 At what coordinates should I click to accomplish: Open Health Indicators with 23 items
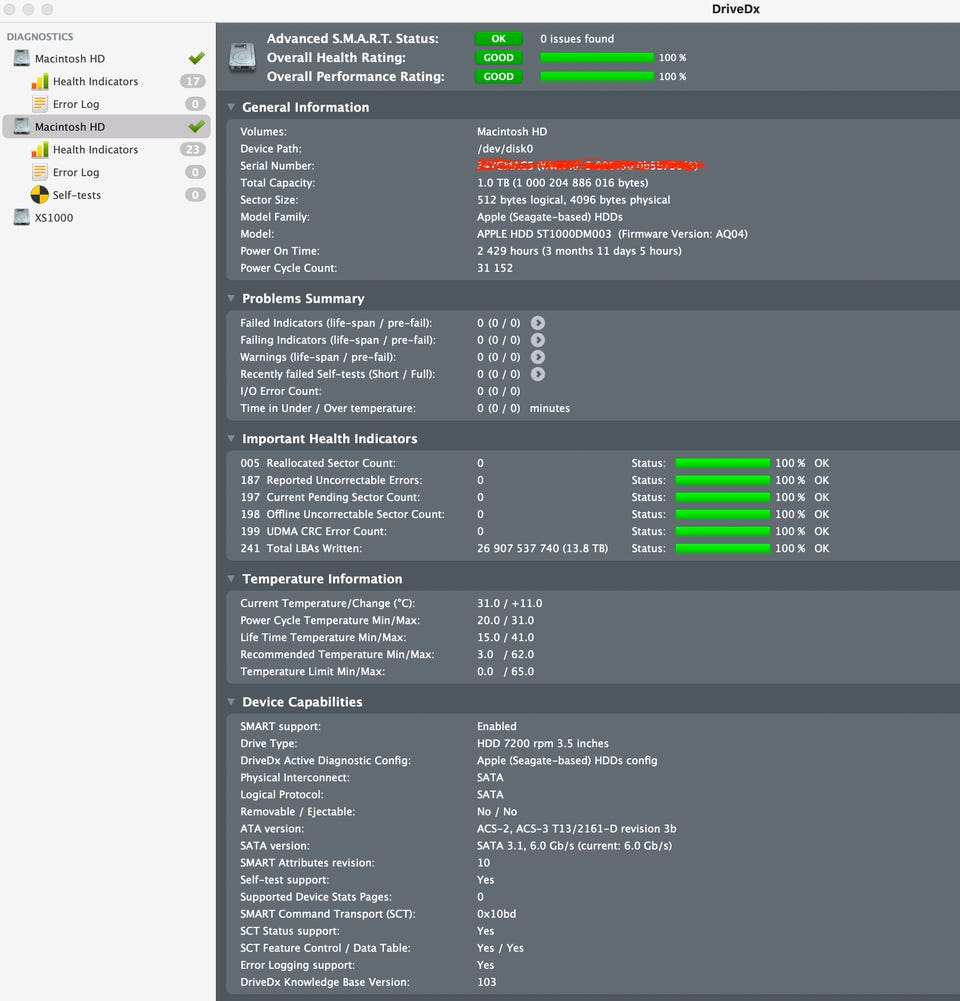point(107,149)
